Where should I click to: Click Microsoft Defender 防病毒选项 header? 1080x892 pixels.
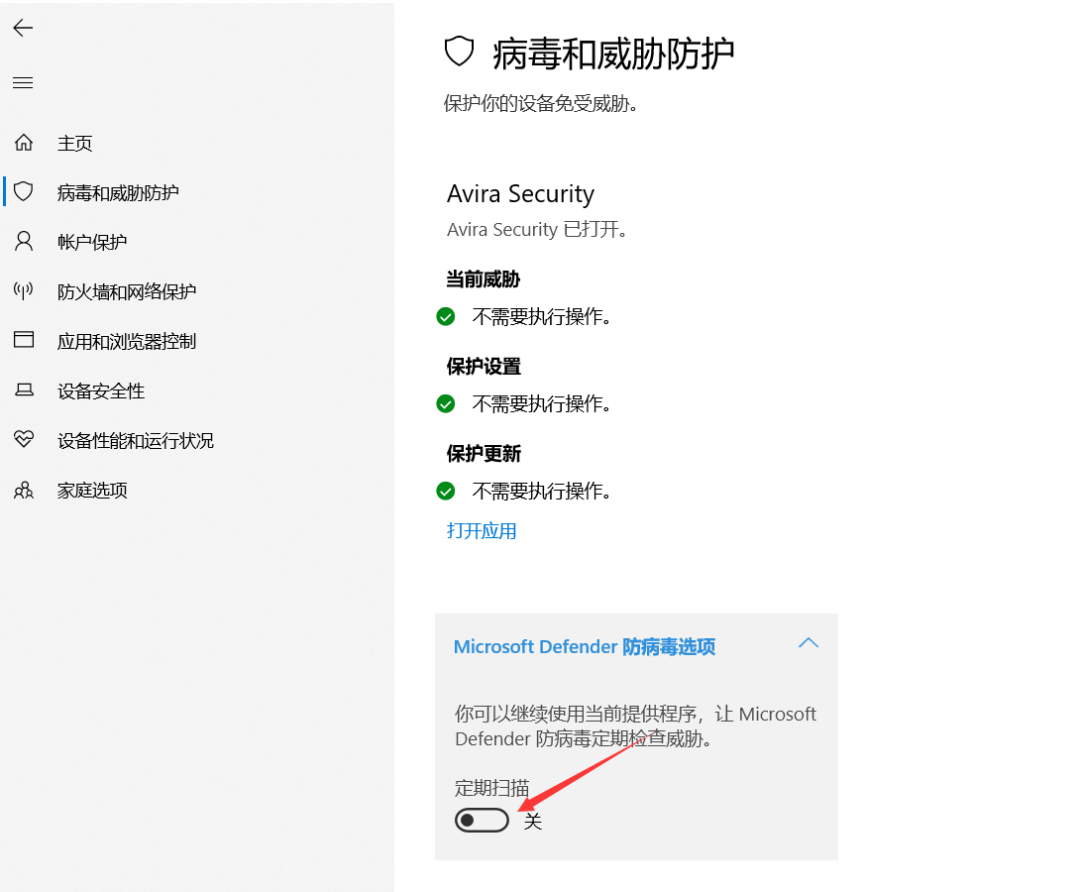(x=584, y=647)
